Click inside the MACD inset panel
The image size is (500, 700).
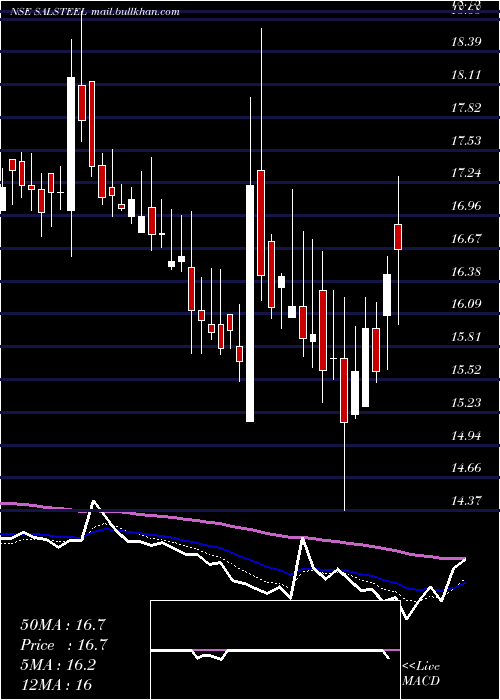coord(275,650)
